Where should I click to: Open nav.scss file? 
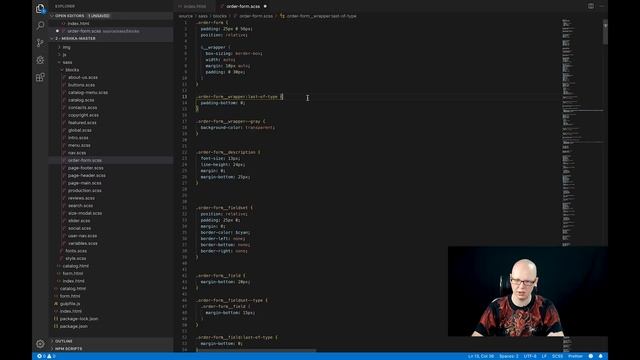(x=77, y=153)
